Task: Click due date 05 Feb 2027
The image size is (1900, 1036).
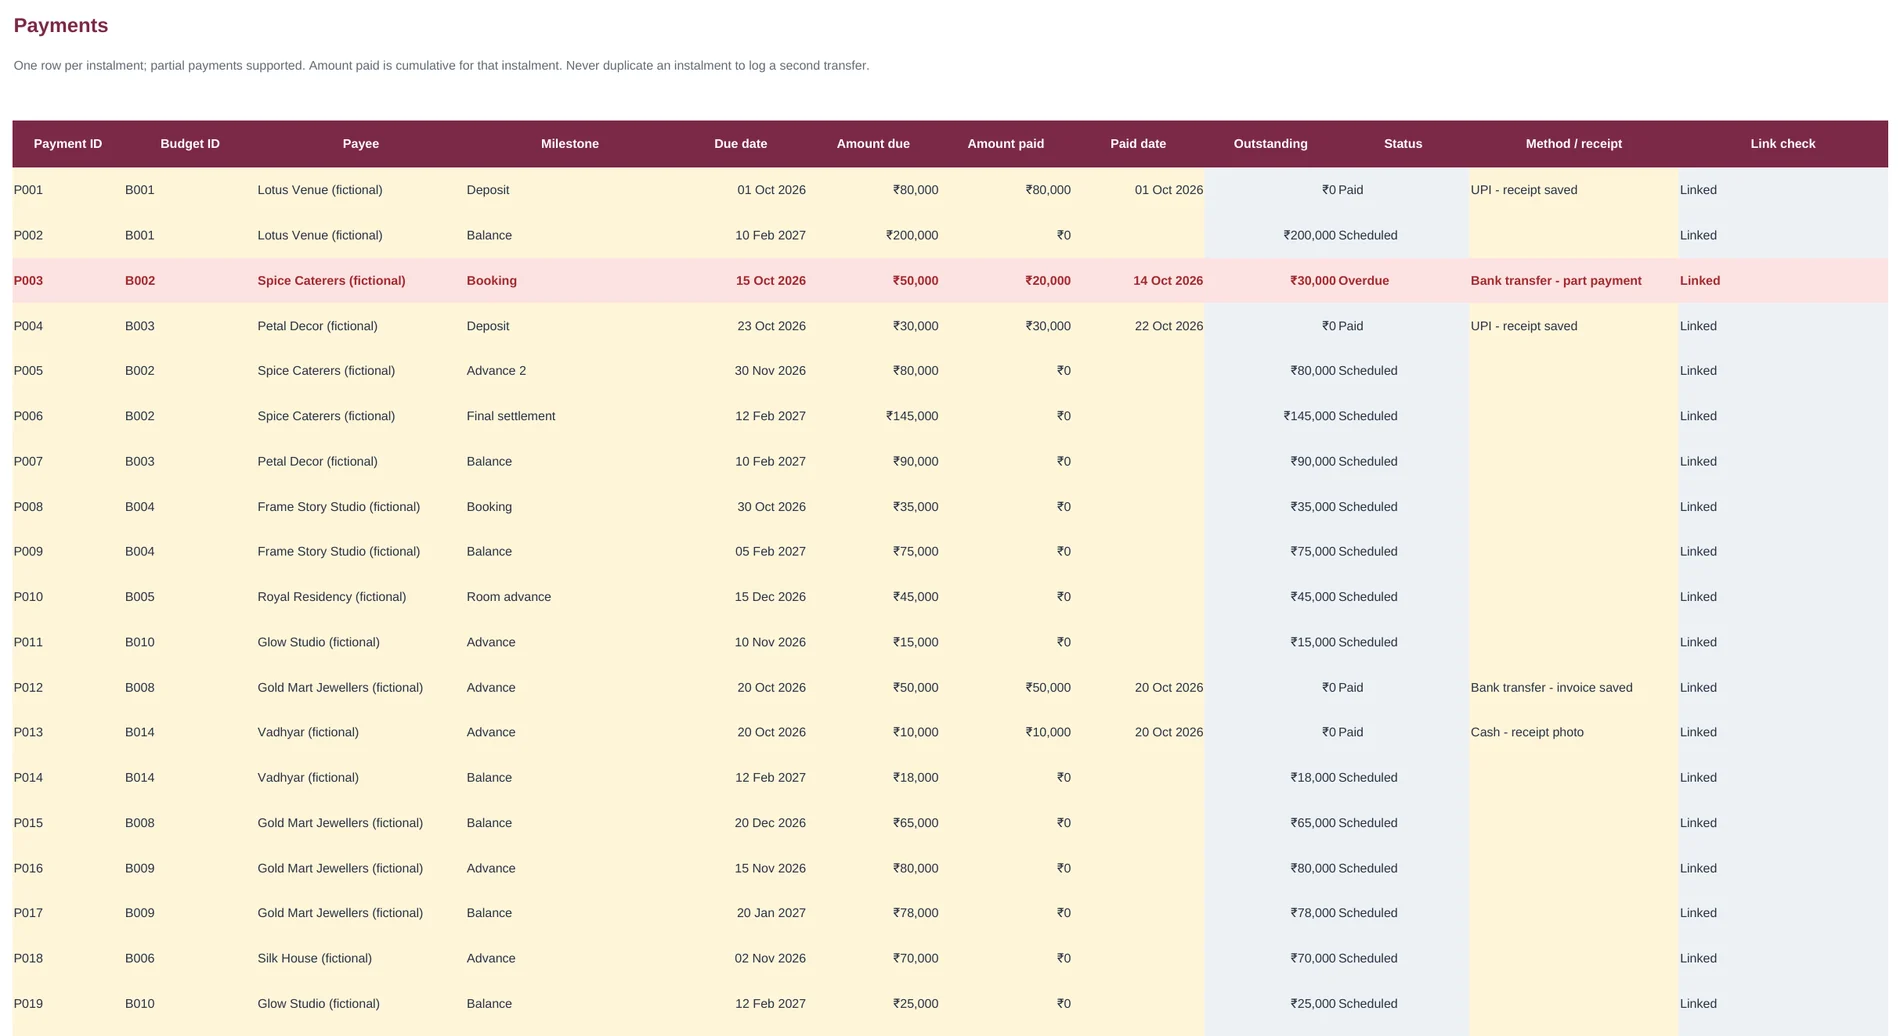Action: [741, 552]
